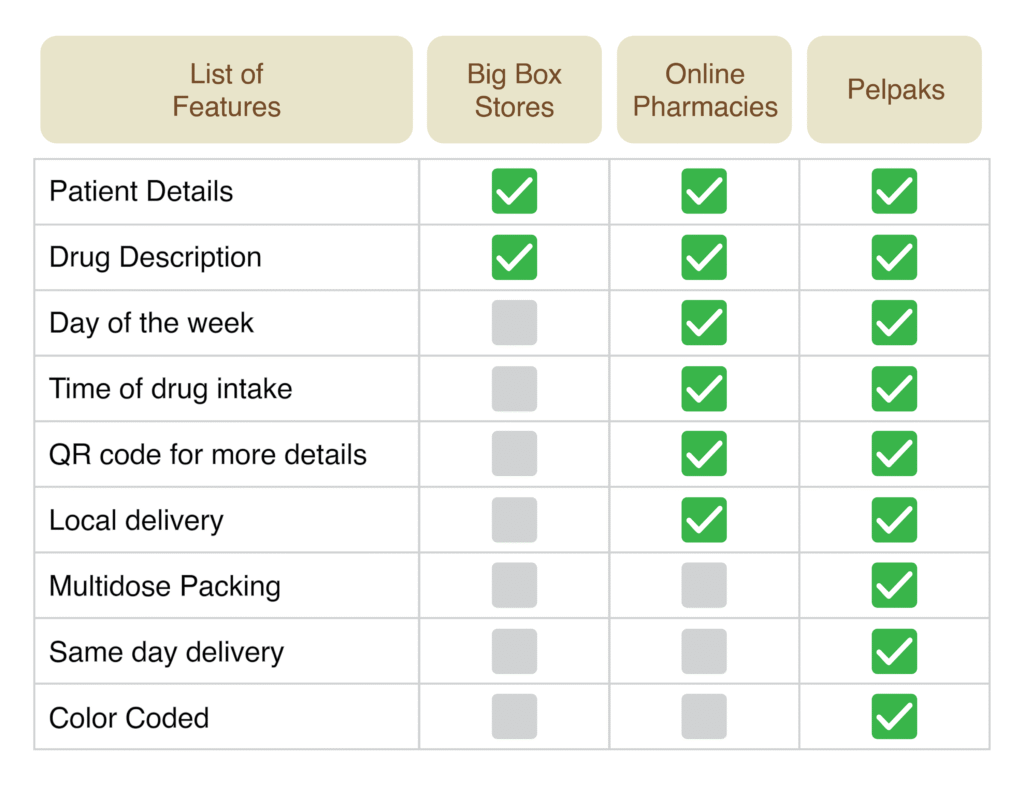Click Online Pharmacies QR code checkmark

pos(704,454)
